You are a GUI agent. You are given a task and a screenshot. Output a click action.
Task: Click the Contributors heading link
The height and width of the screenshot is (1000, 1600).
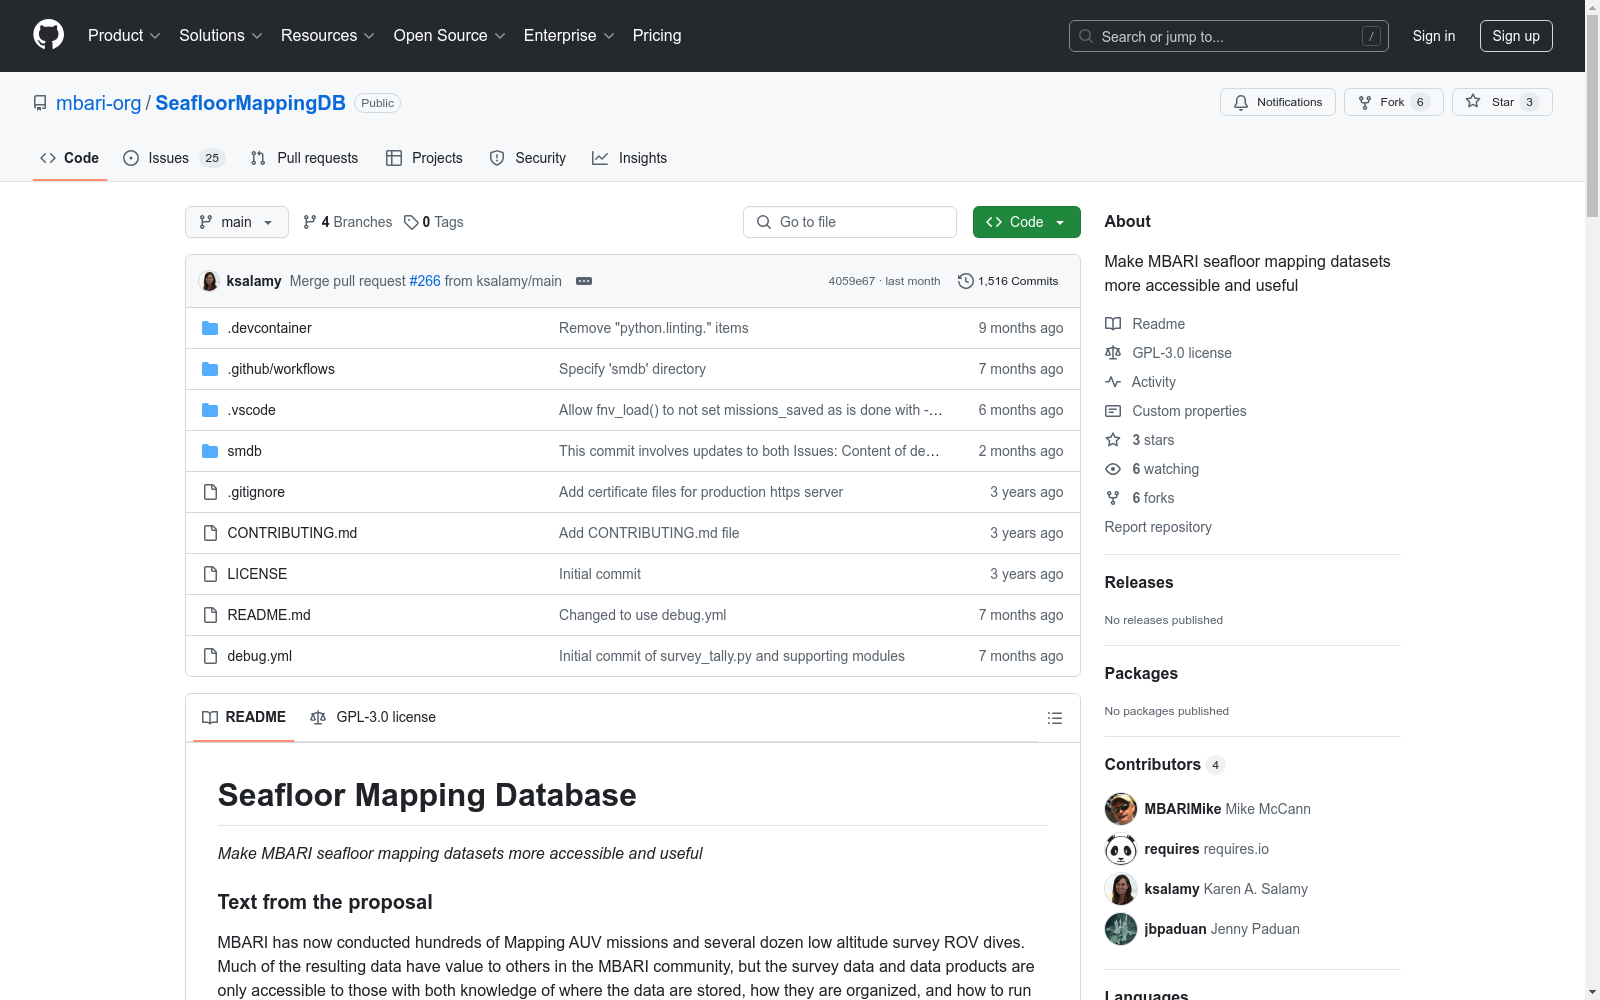pos(1165,764)
